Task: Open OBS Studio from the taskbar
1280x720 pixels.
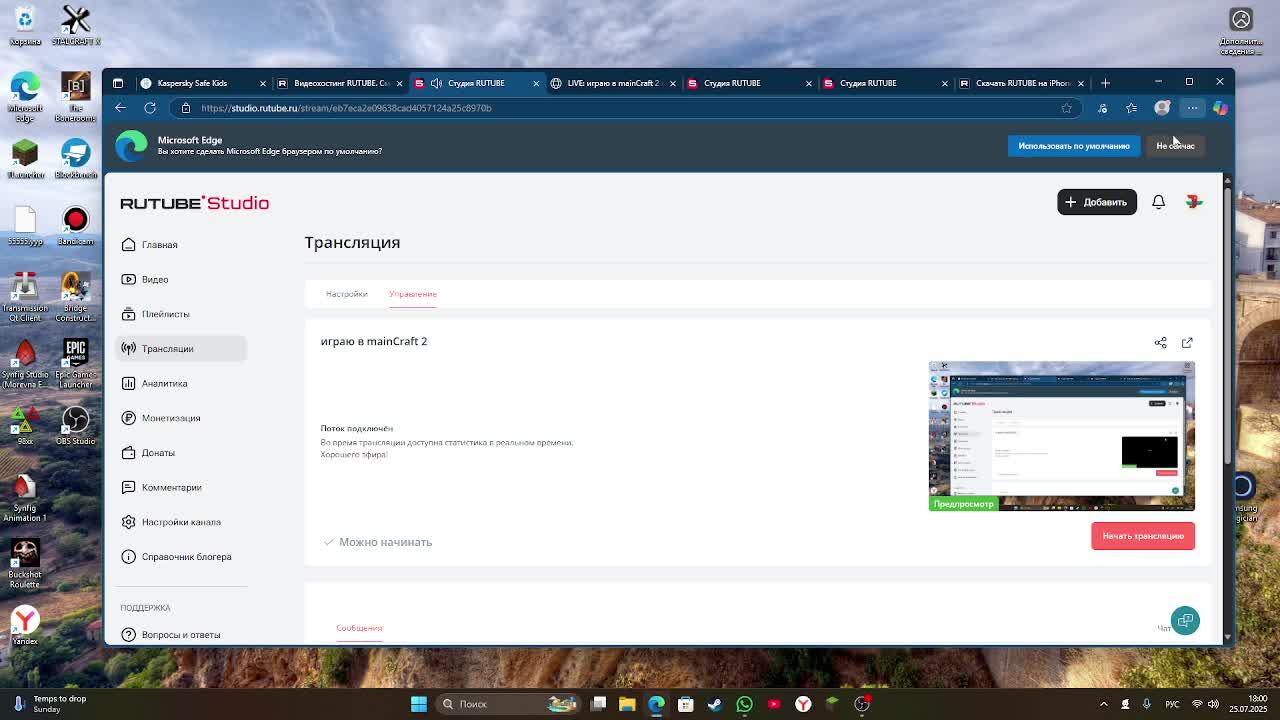Action: pyautogui.click(x=862, y=704)
